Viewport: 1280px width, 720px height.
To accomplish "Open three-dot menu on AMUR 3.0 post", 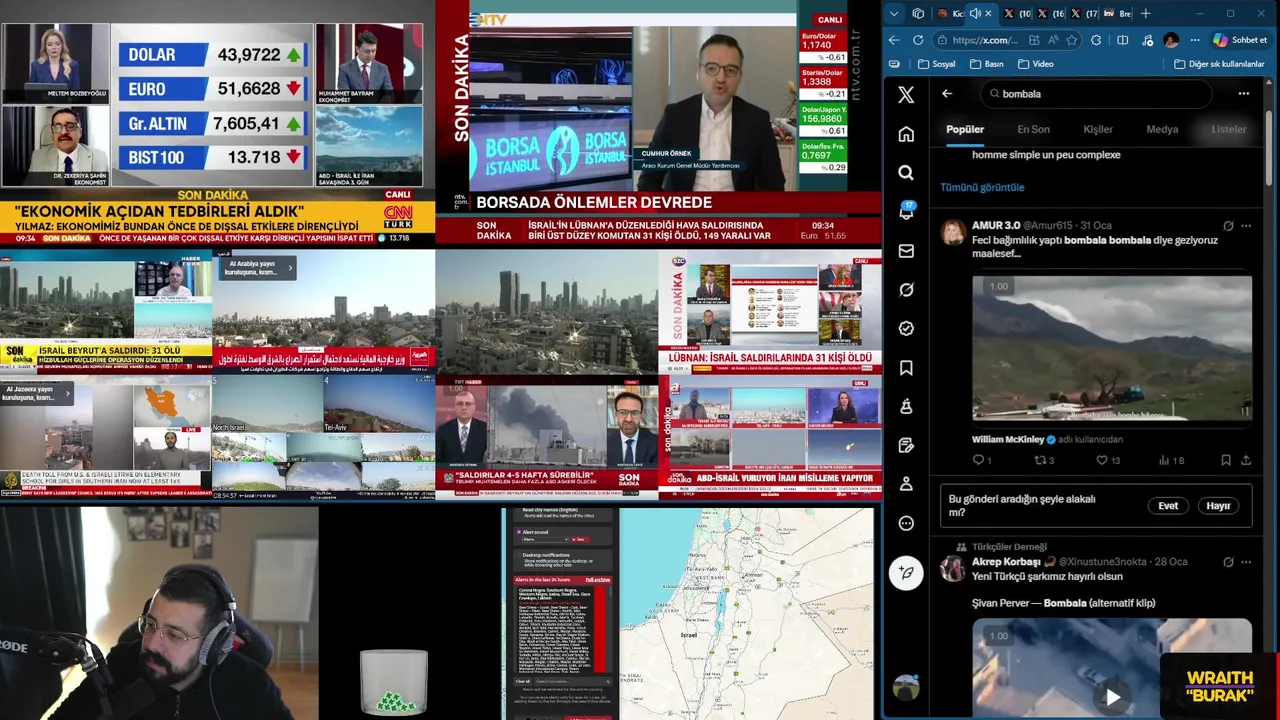I will pyautogui.click(x=1246, y=226).
